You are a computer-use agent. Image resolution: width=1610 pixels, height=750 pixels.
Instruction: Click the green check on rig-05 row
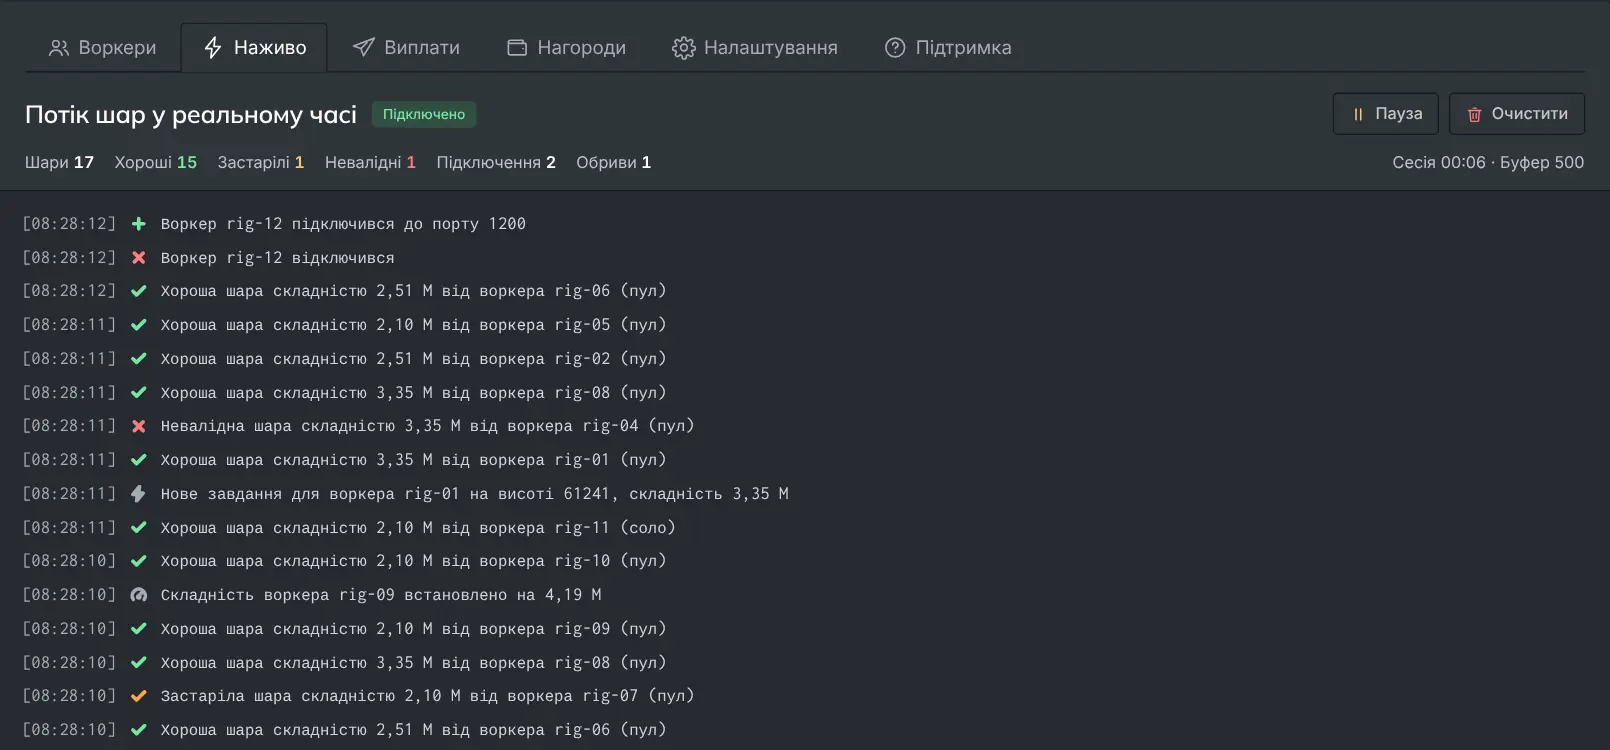pos(139,325)
